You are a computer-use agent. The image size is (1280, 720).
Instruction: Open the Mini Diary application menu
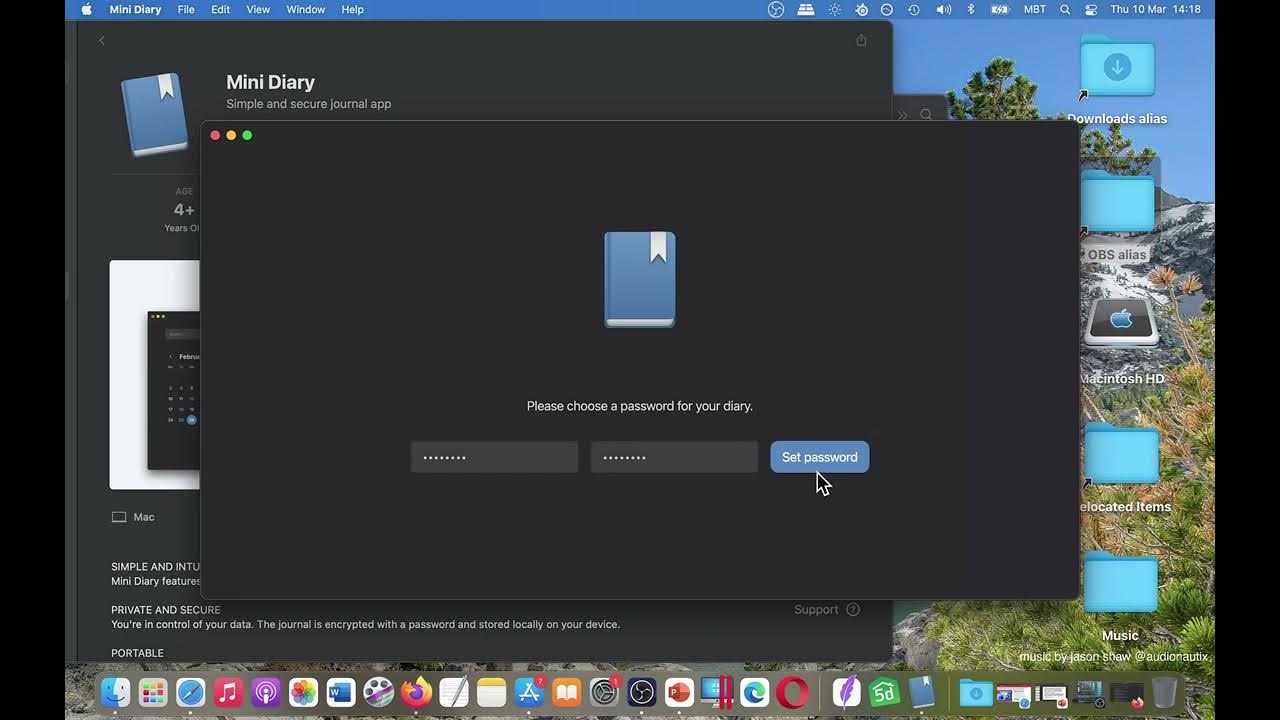point(135,9)
